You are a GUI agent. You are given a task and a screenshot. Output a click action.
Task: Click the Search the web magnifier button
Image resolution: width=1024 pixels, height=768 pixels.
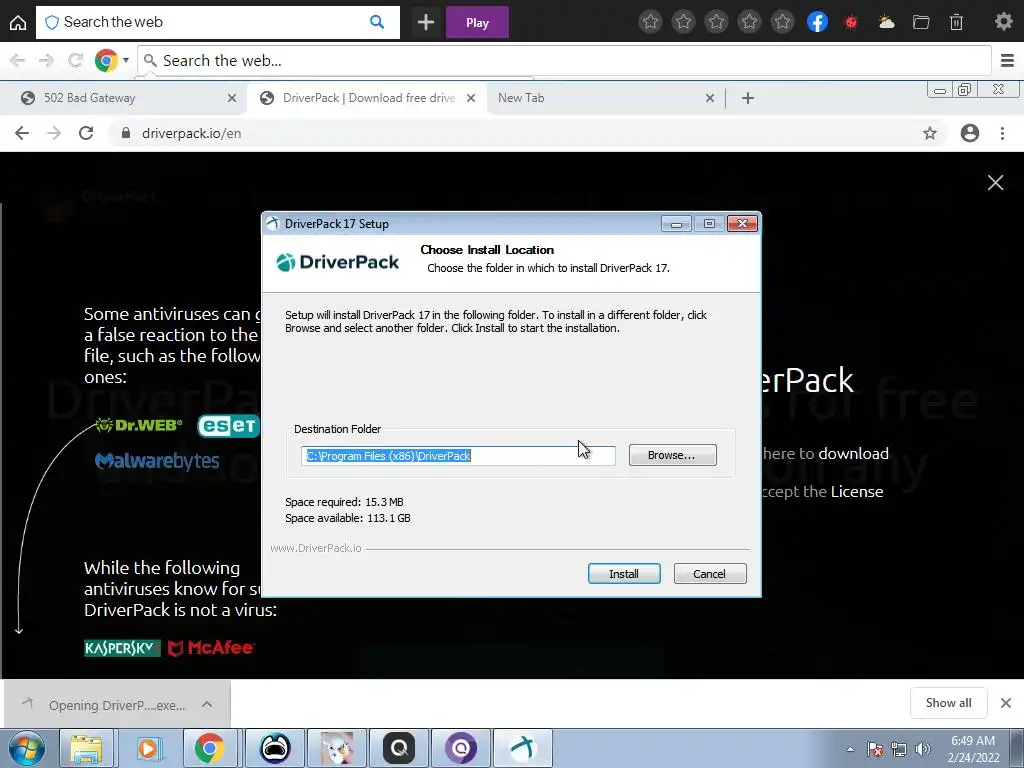377,22
